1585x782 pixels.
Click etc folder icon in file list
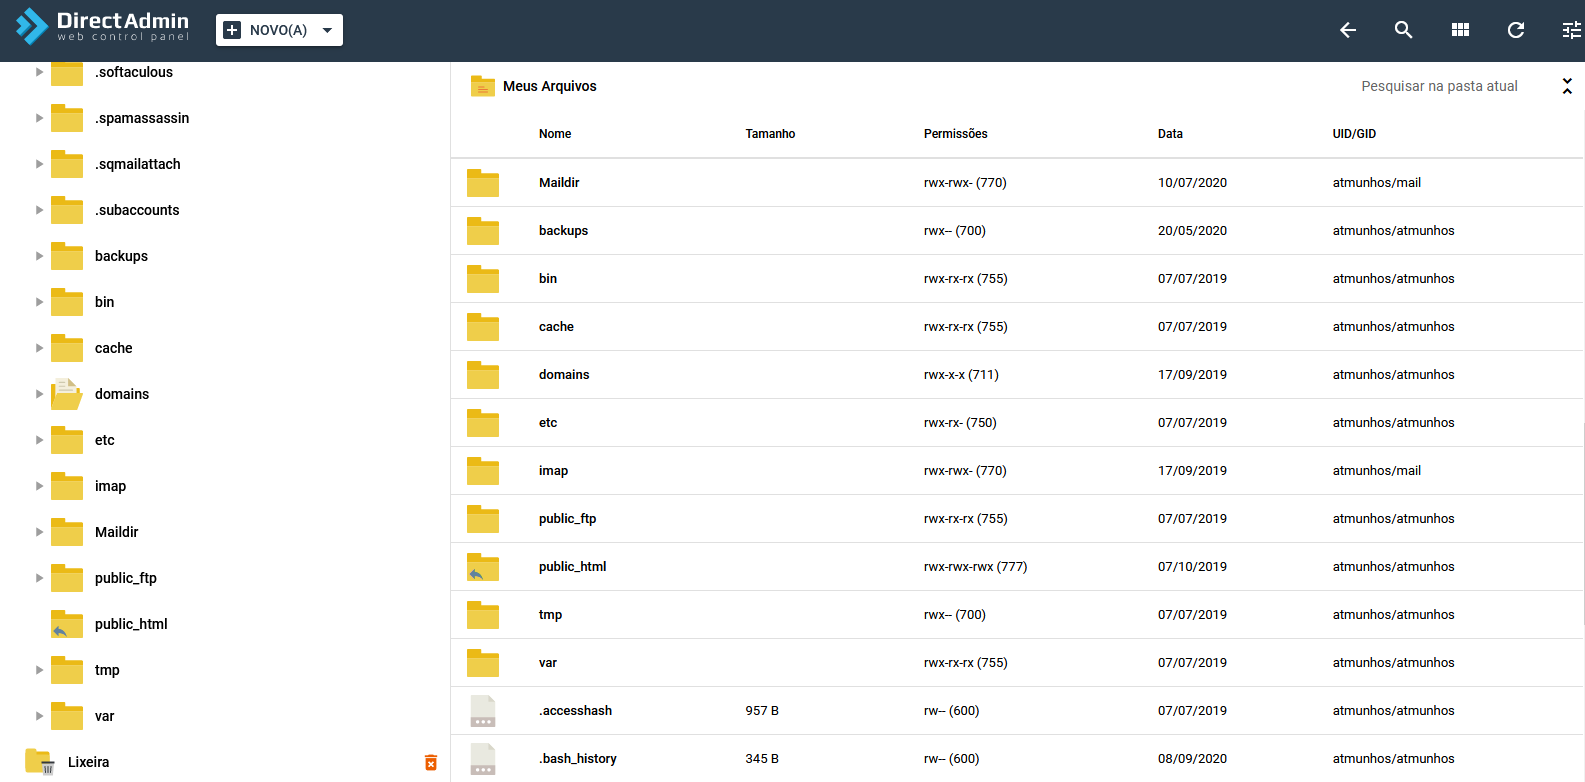click(483, 422)
